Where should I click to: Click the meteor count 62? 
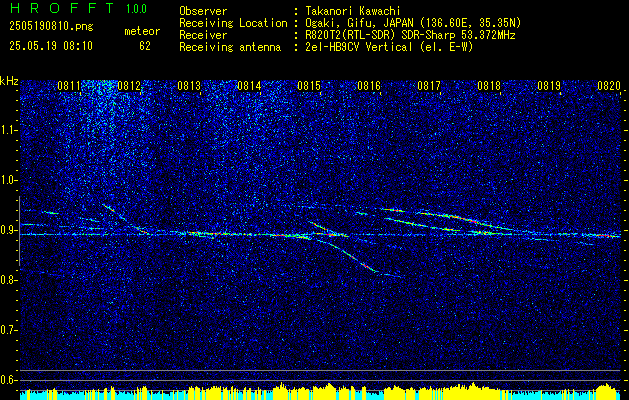pos(145,46)
